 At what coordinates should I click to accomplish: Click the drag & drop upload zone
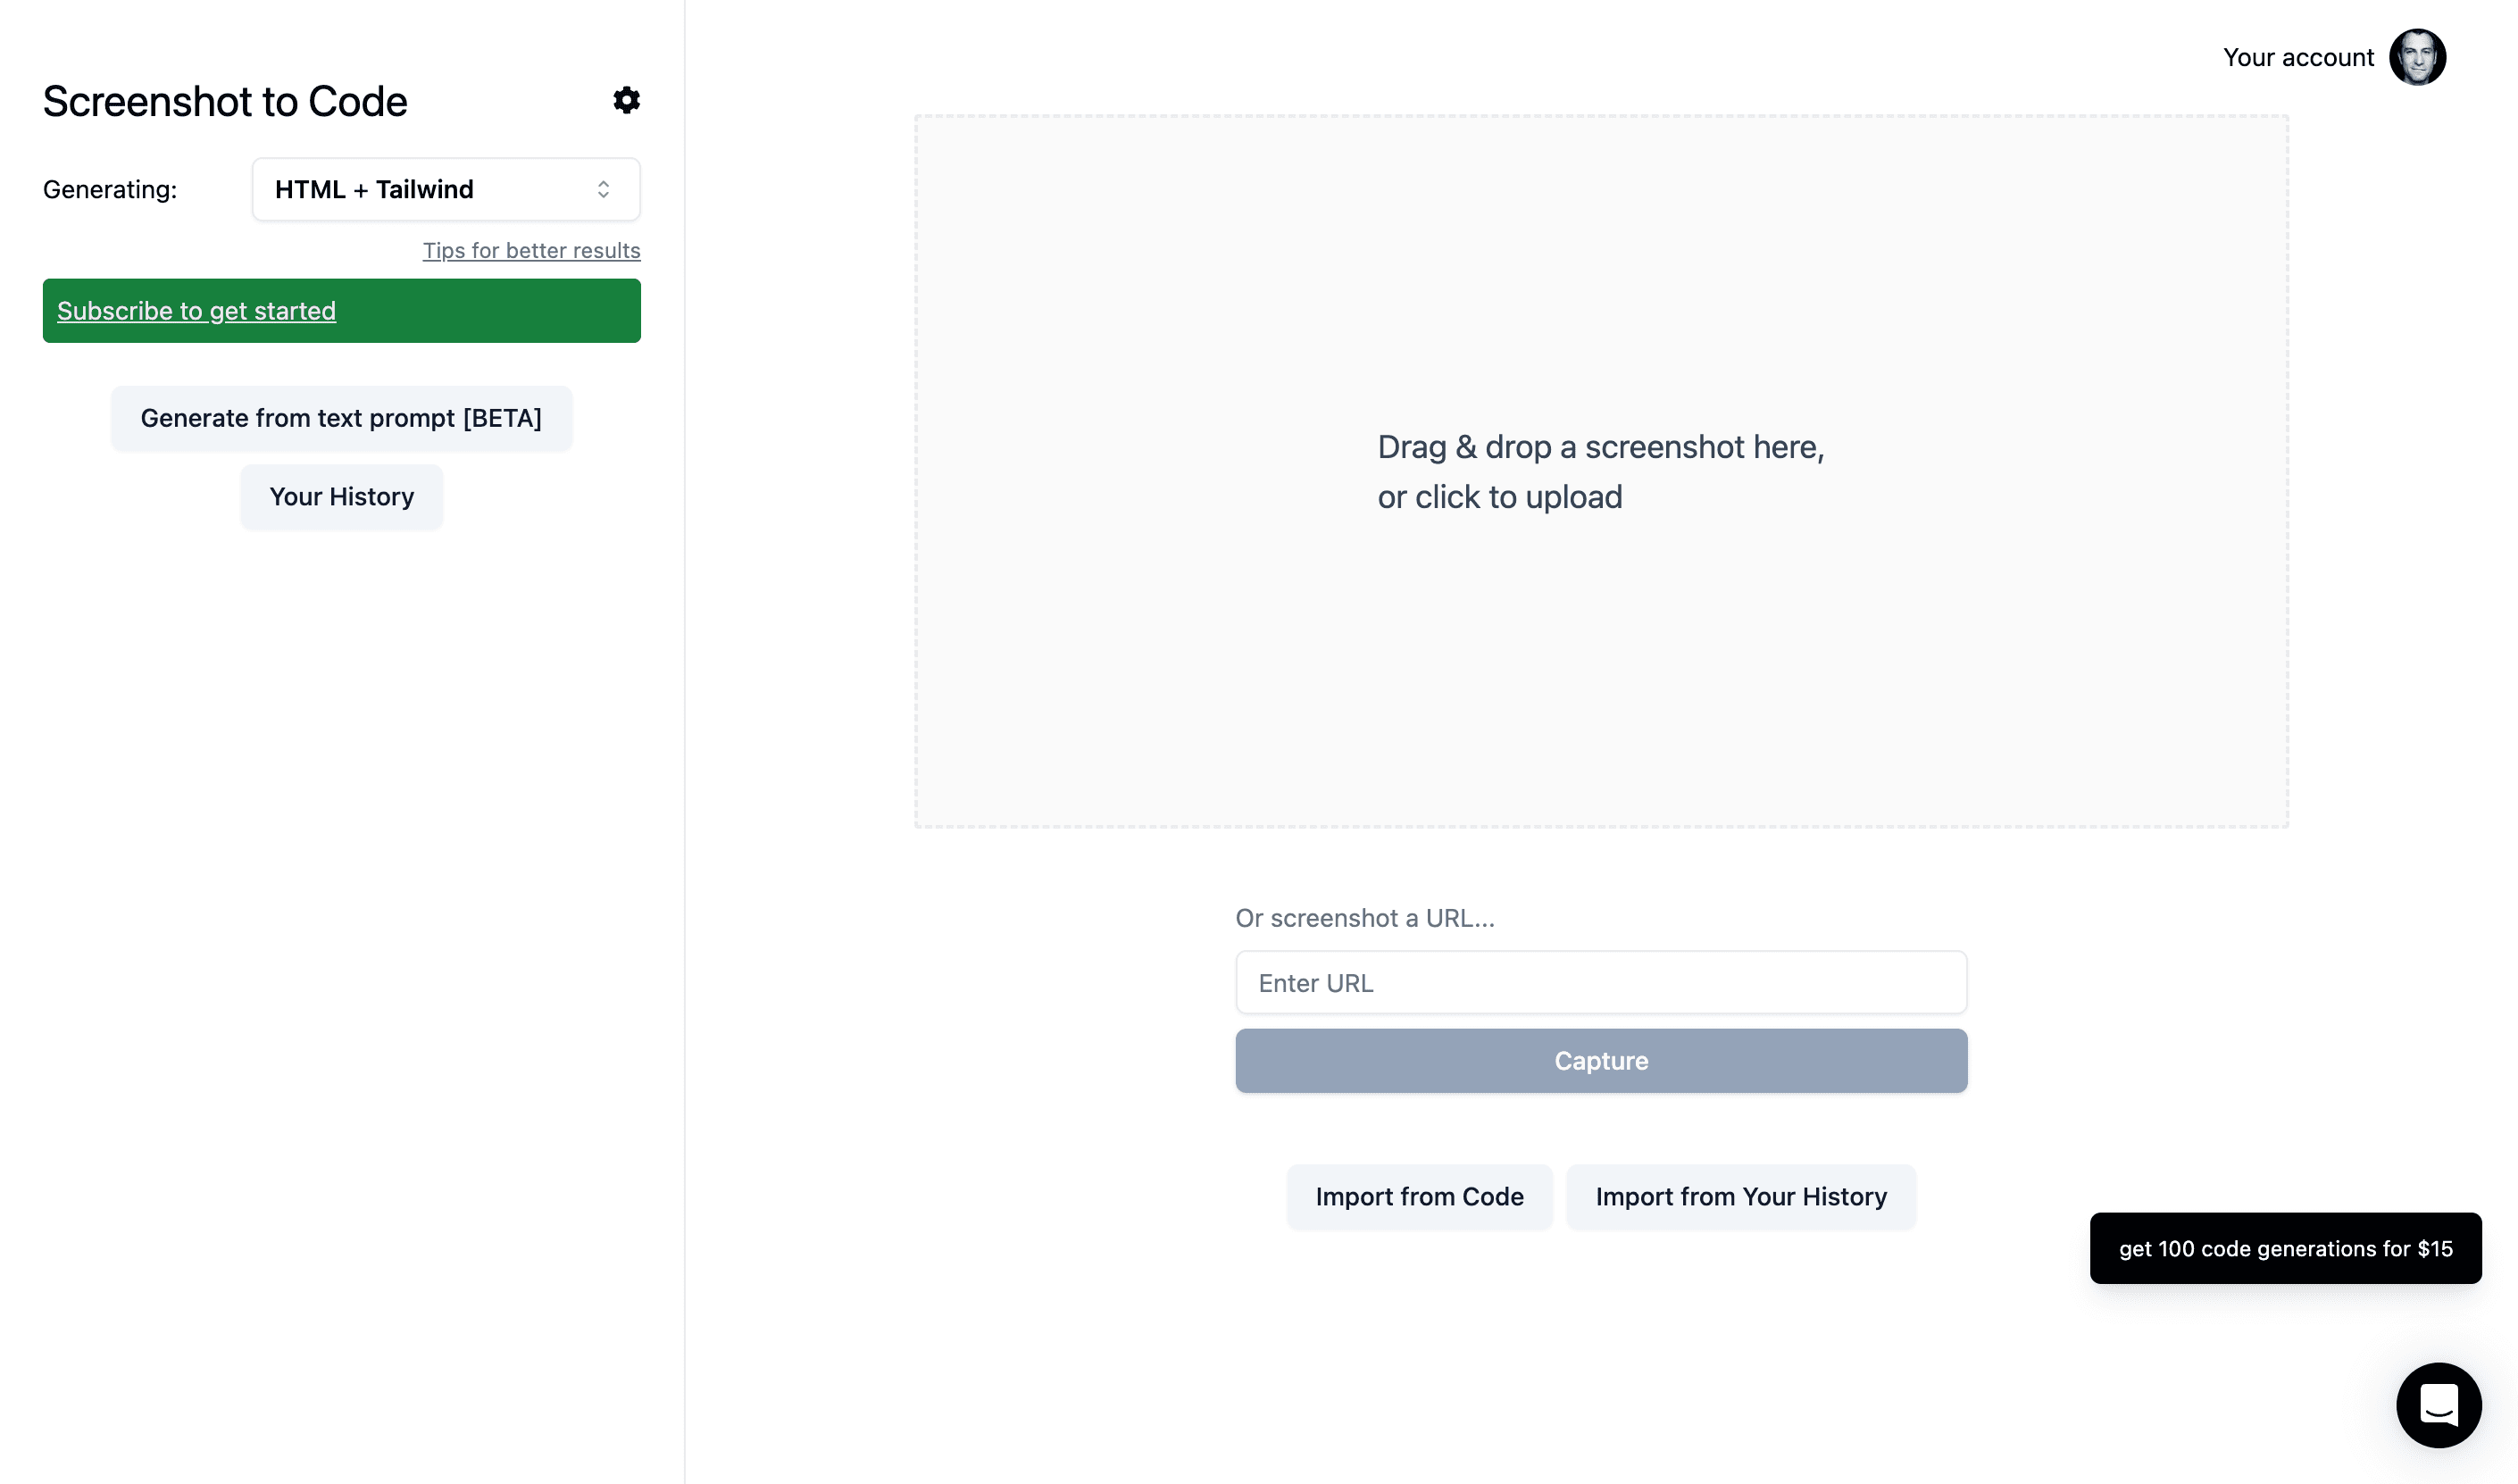[1601, 471]
